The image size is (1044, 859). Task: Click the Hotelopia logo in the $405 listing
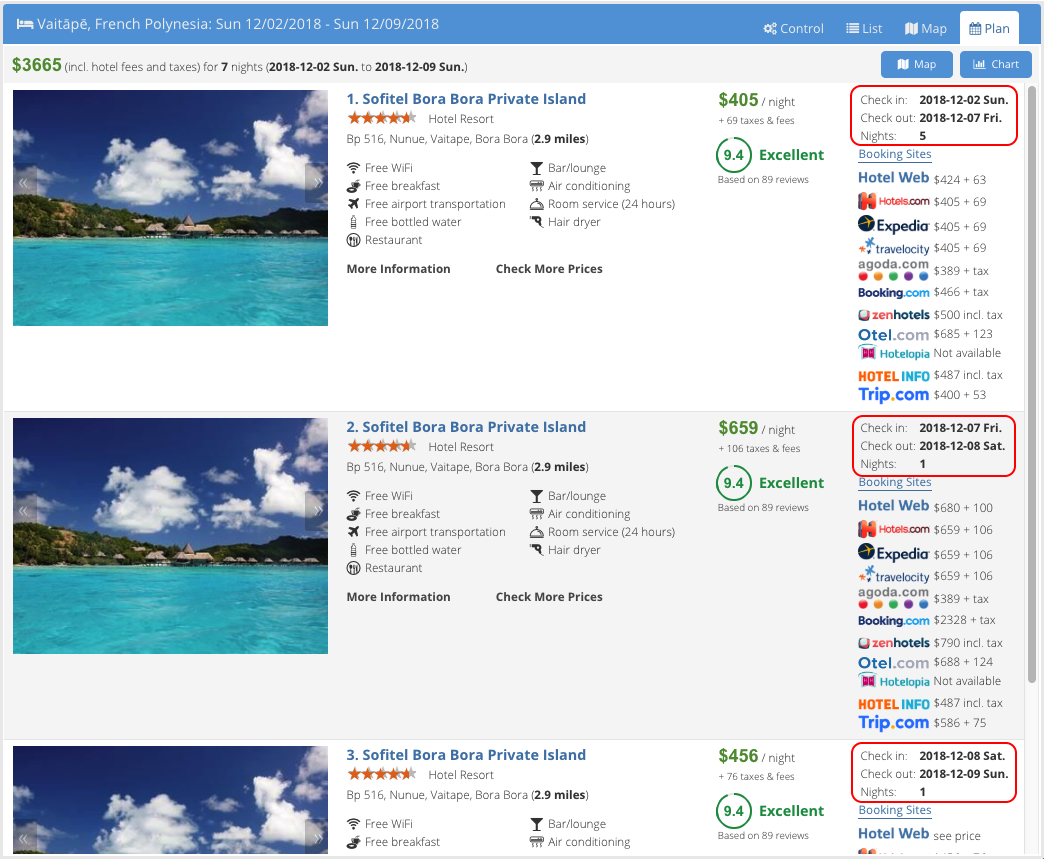tap(894, 353)
